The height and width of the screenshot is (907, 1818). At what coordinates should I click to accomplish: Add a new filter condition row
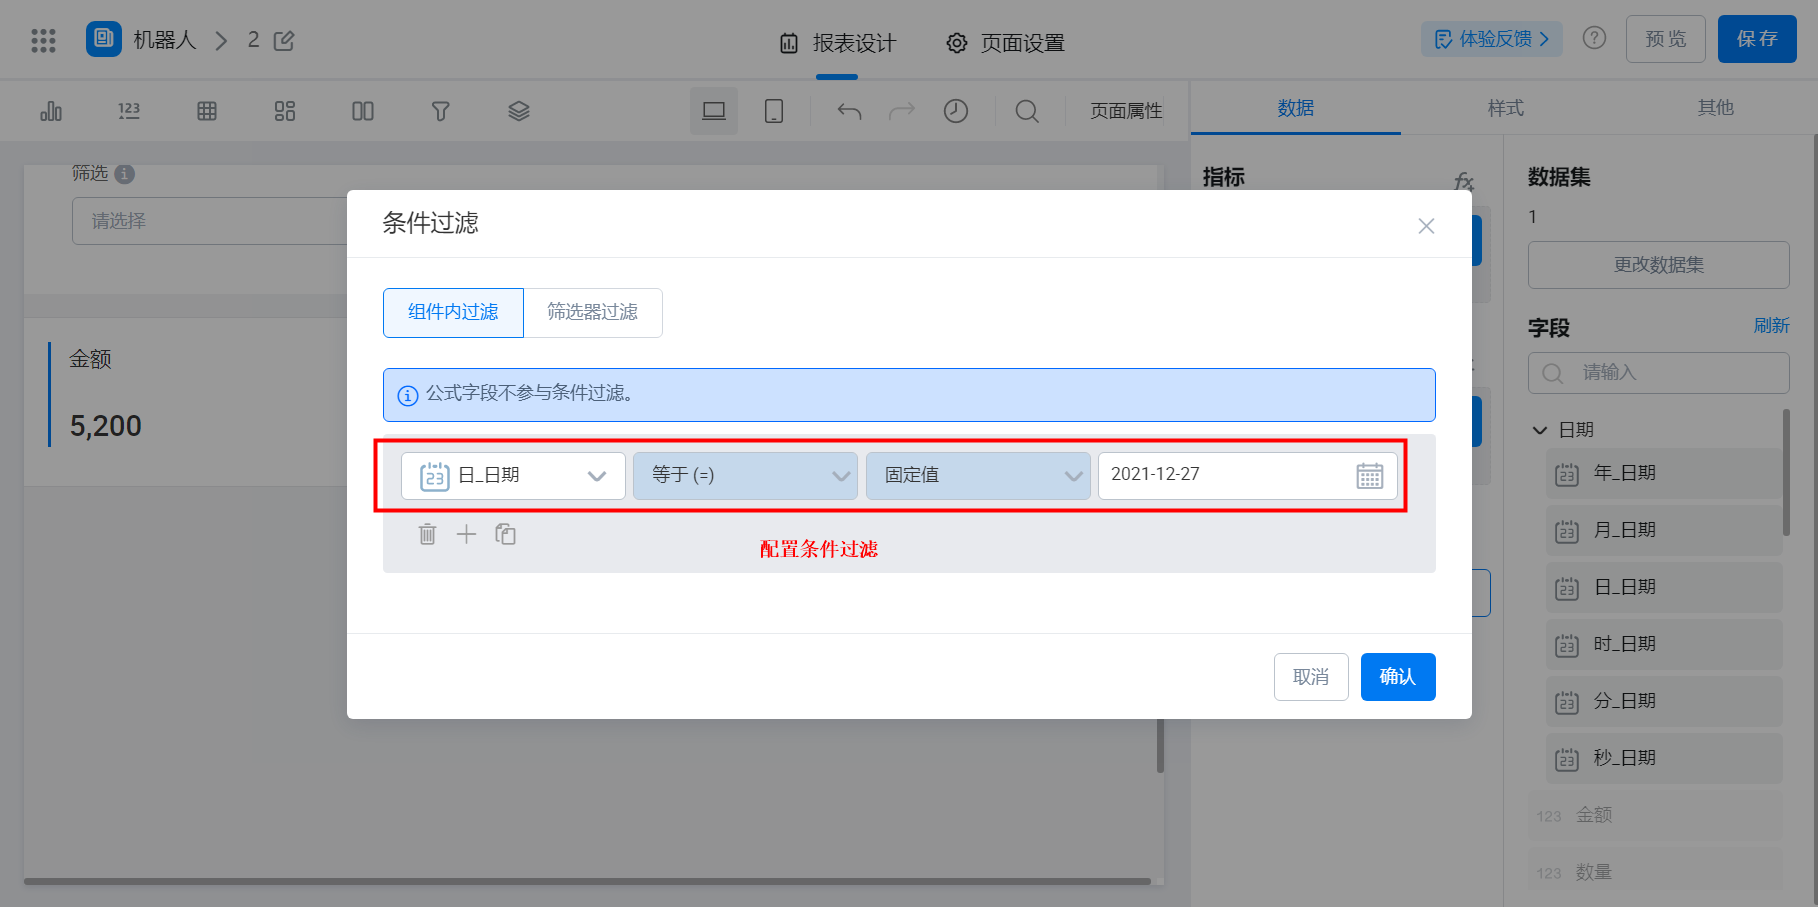point(466,534)
